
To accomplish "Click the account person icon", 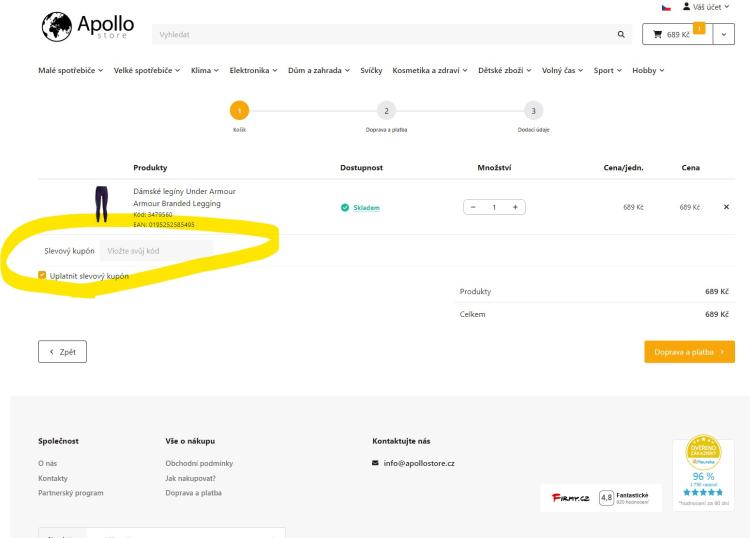I will click(686, 6).
